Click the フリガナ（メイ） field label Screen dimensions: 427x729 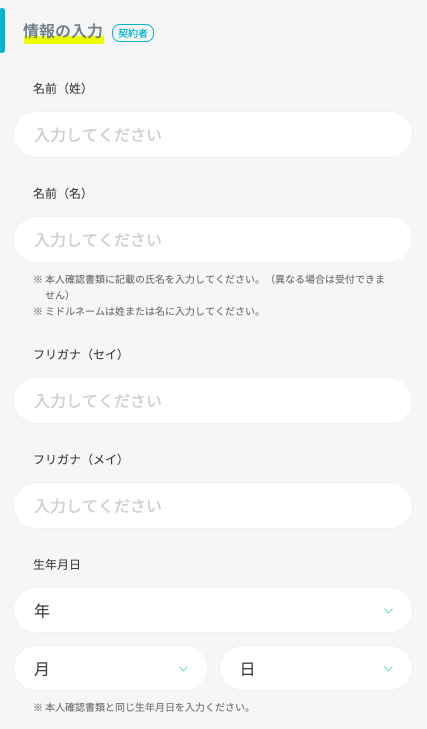pos(78,459)
